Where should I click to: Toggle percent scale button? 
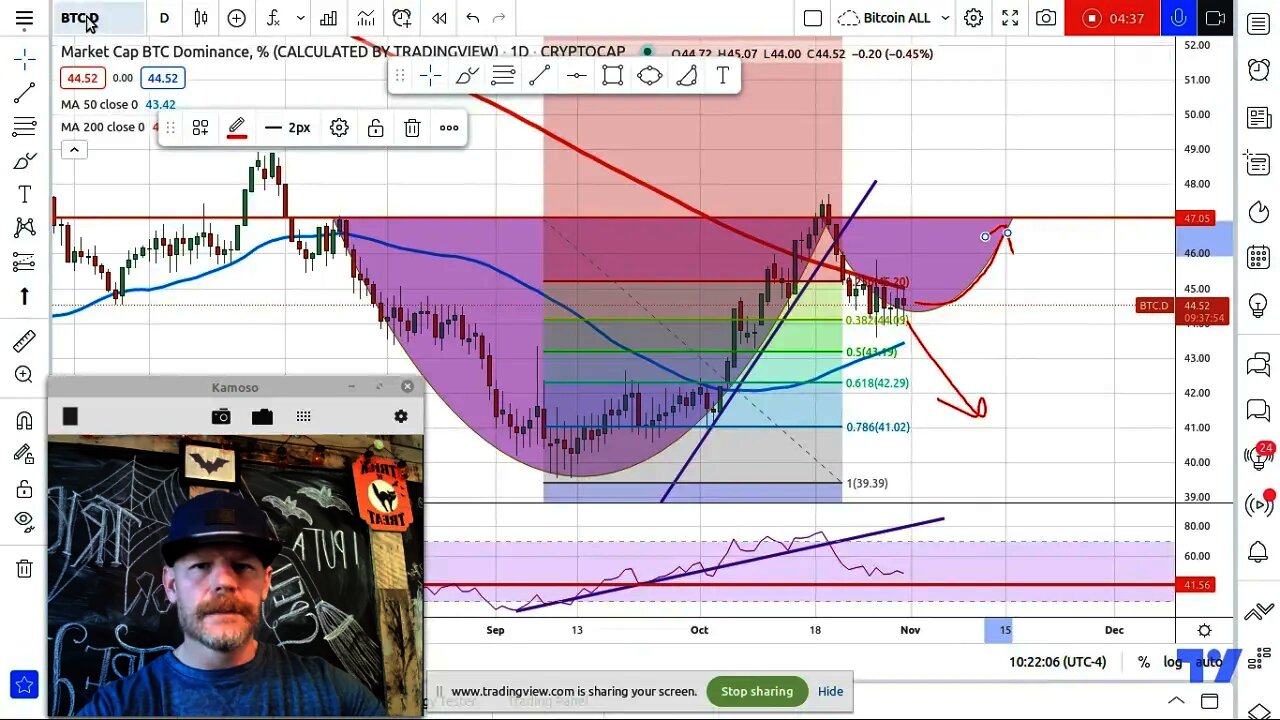1143,662
